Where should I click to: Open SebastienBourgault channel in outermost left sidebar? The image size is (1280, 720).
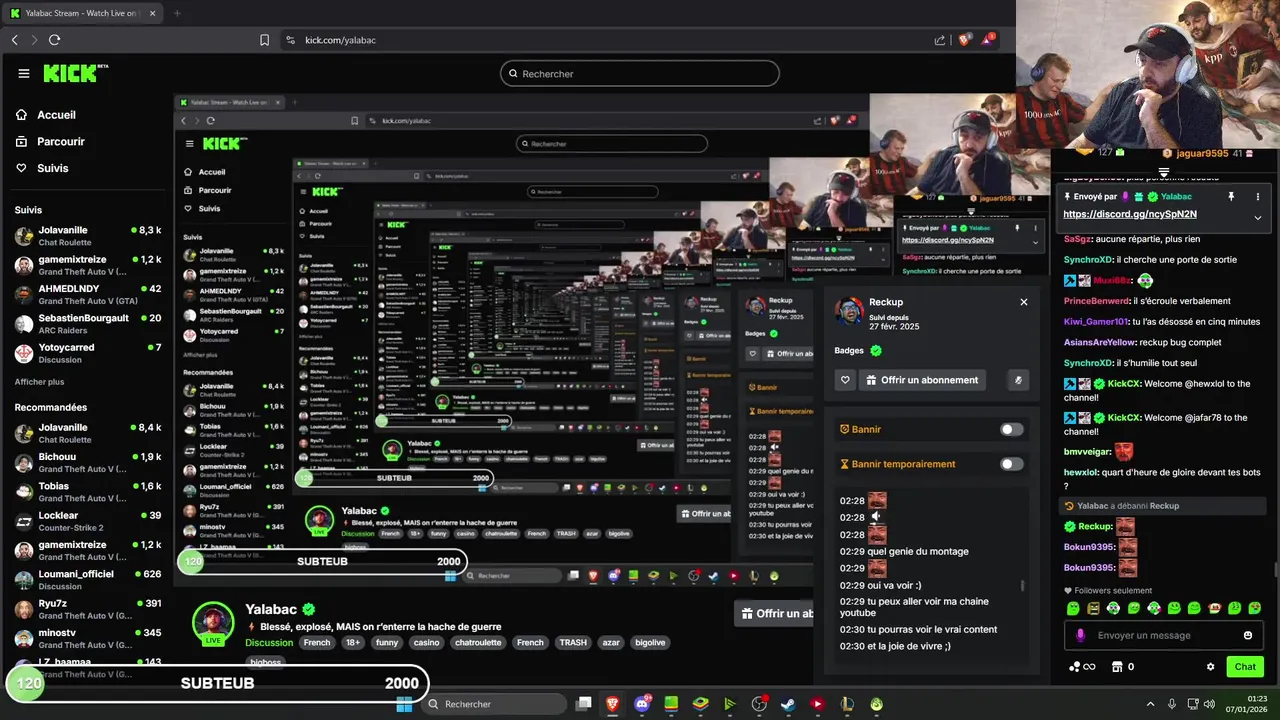[87, 323]
